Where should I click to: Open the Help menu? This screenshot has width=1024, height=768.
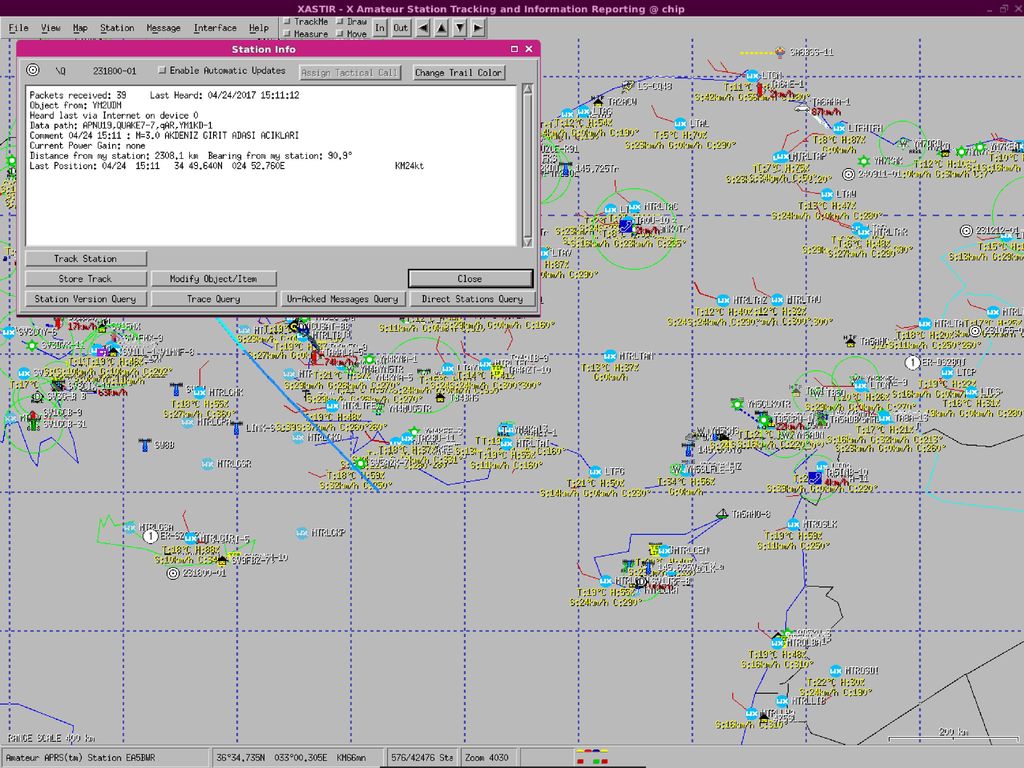[x=259, y=28]
